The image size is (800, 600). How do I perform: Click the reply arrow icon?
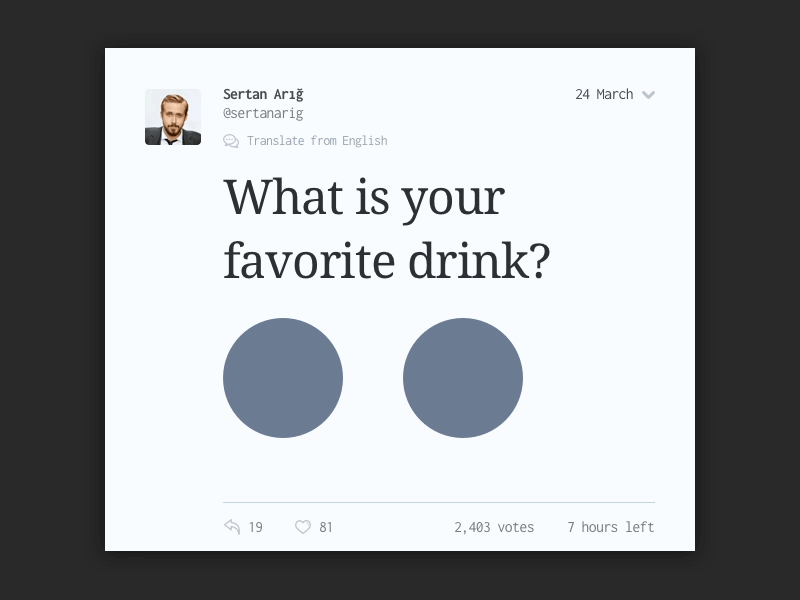[x=232, y=526]
